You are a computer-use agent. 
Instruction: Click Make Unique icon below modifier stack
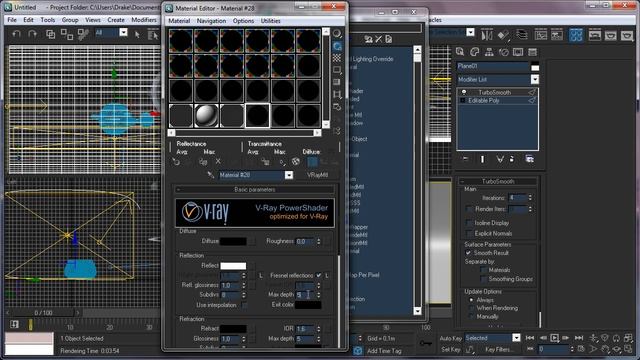(x=500, y=159)
